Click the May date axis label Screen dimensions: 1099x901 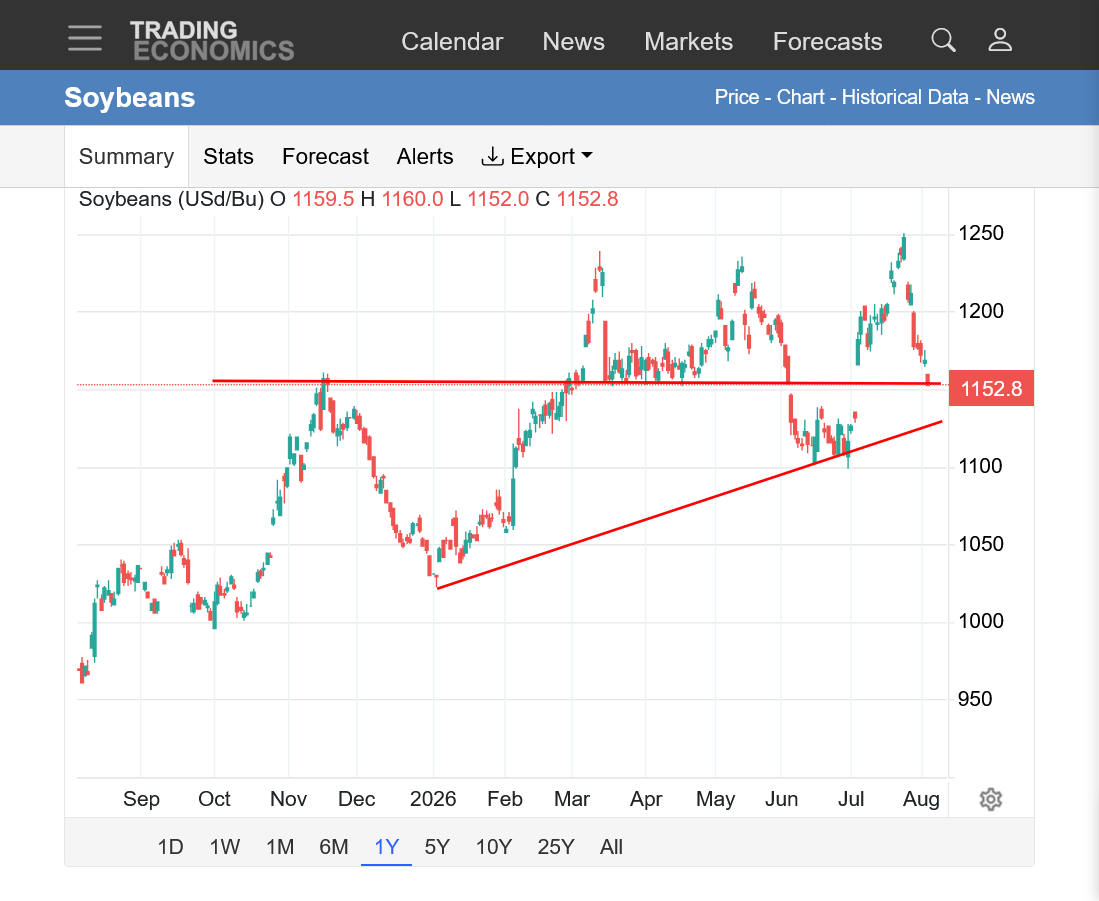click(x=715, y=799)
